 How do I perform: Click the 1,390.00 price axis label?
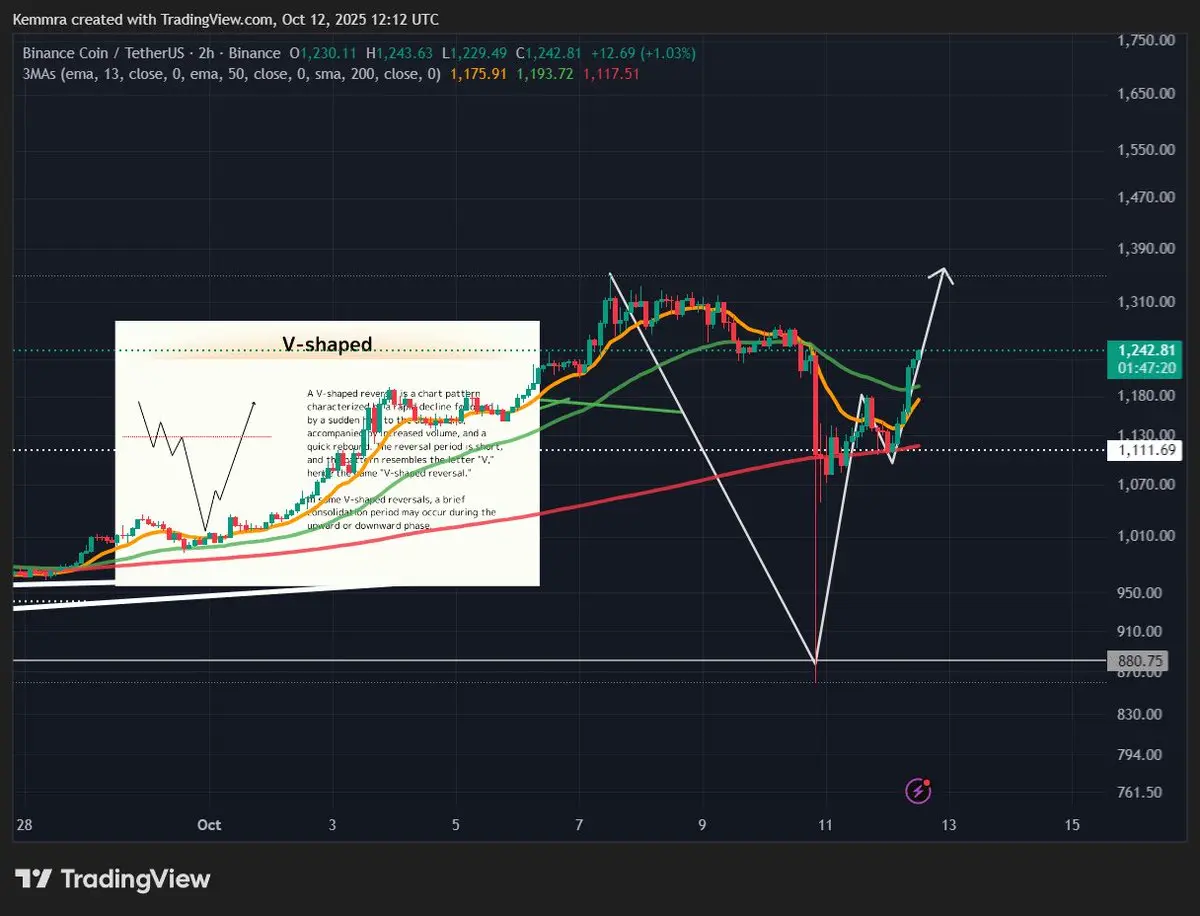click(x=1145, y=248)
